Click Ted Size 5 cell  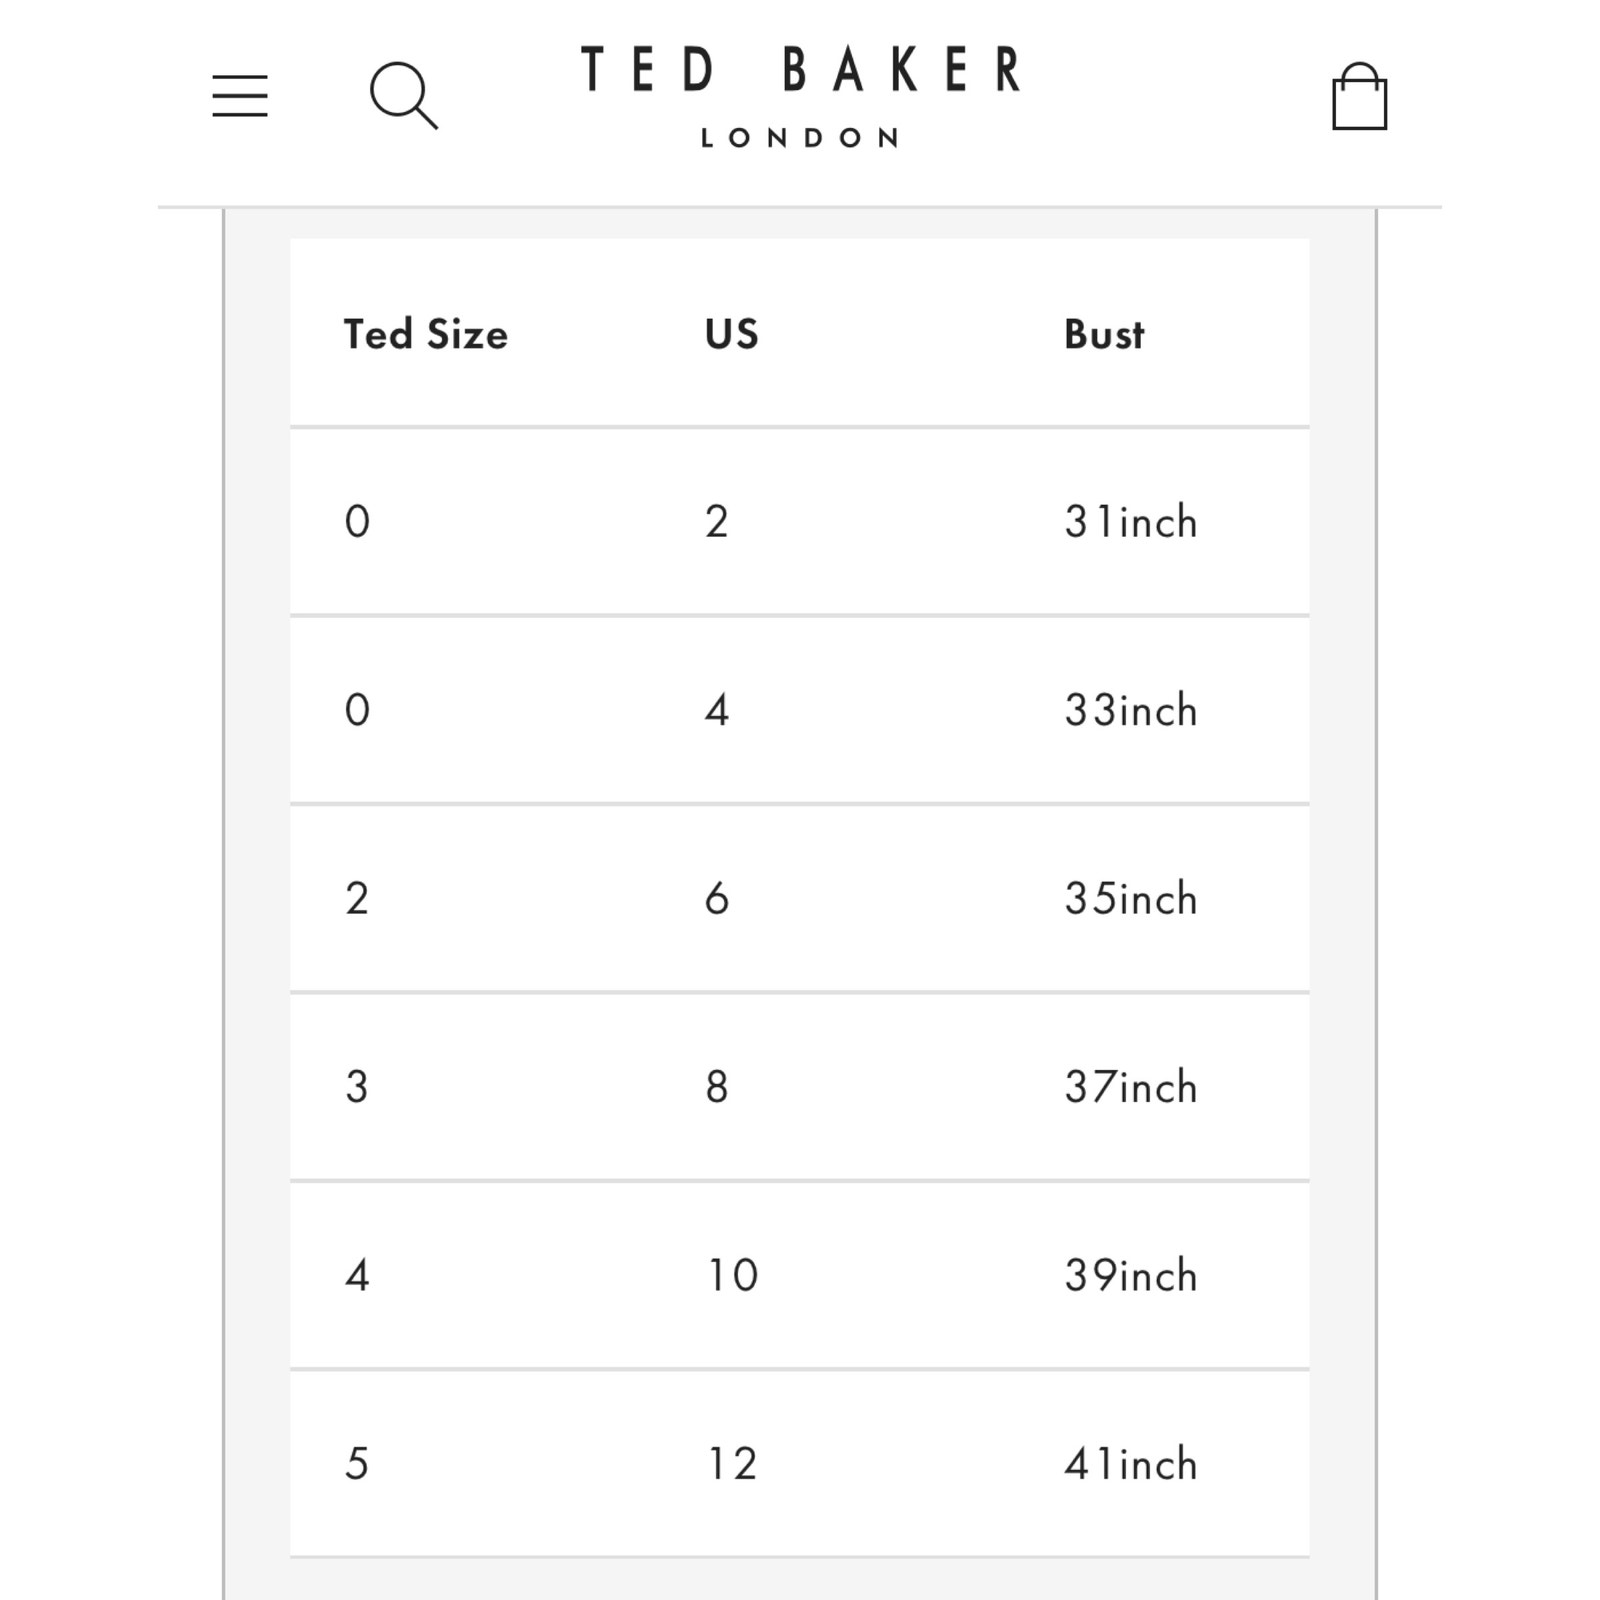coord(357,1463)
